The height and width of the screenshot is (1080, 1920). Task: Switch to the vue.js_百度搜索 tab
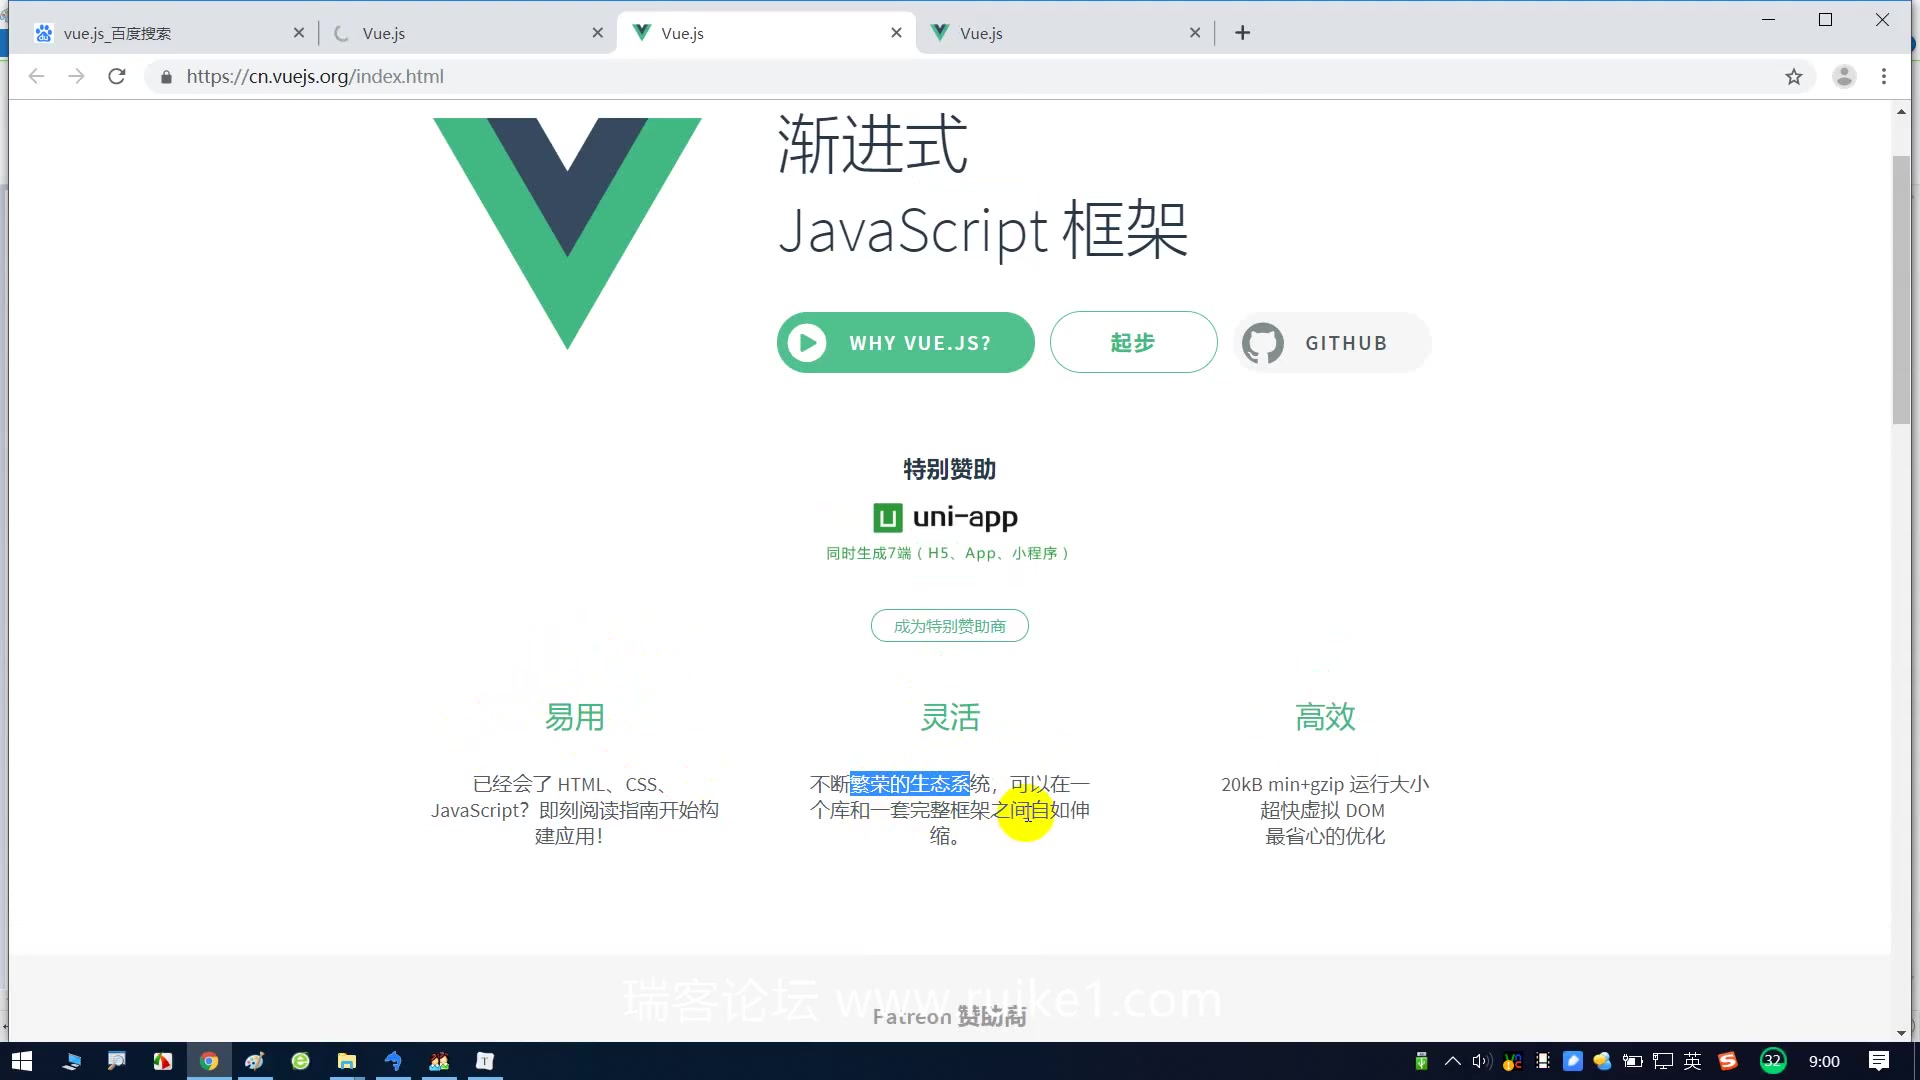[165, 33]
